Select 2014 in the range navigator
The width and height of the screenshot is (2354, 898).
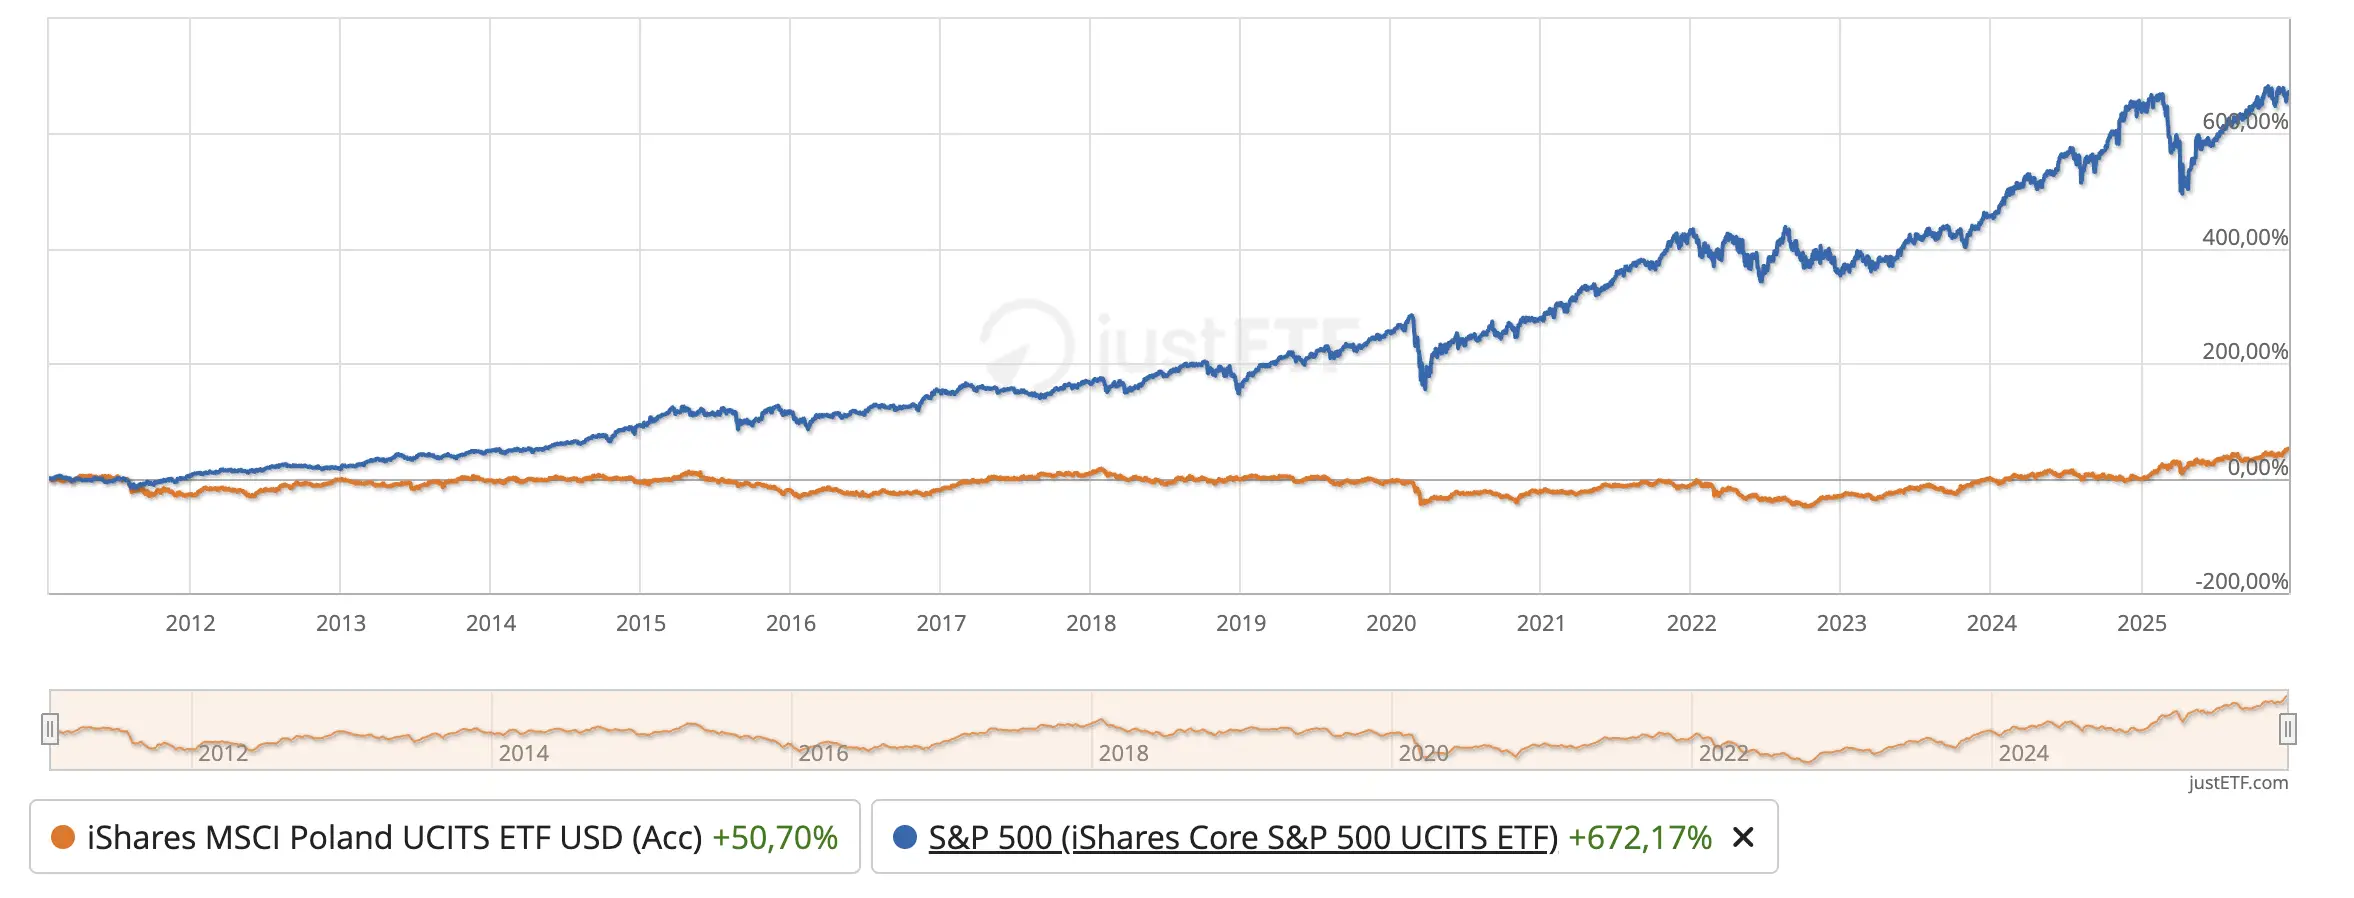pos(523,753)
